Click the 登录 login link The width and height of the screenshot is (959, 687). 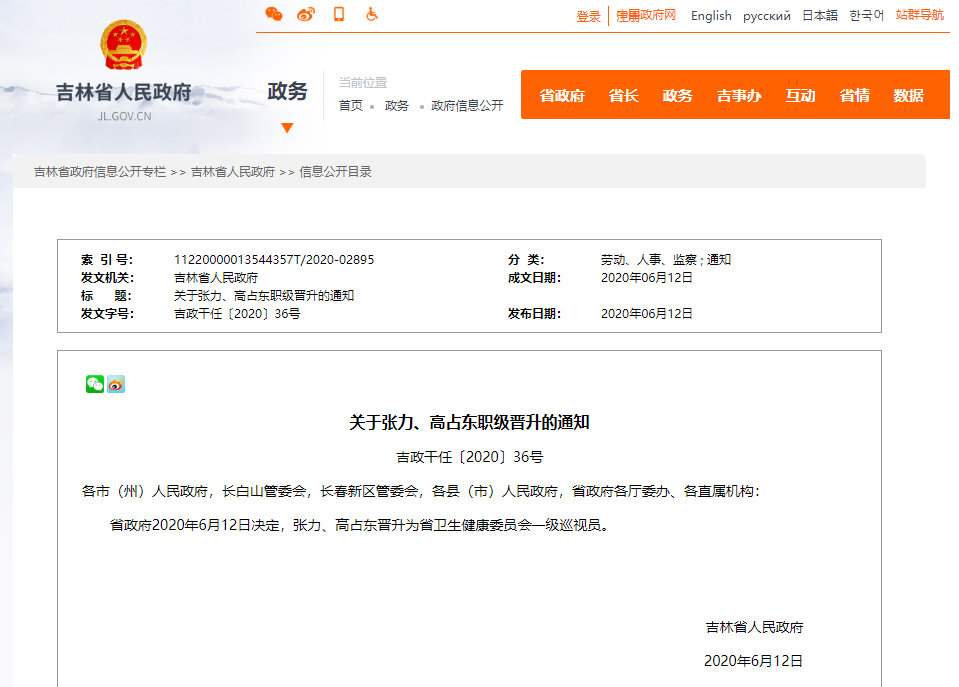tap(588, 16)
